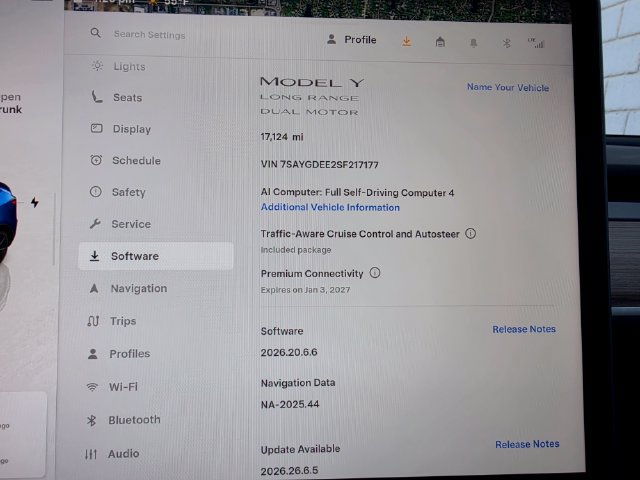Click the Search Settings input field
Viewport: 640px width, 480px height.
tap(149, 35)
